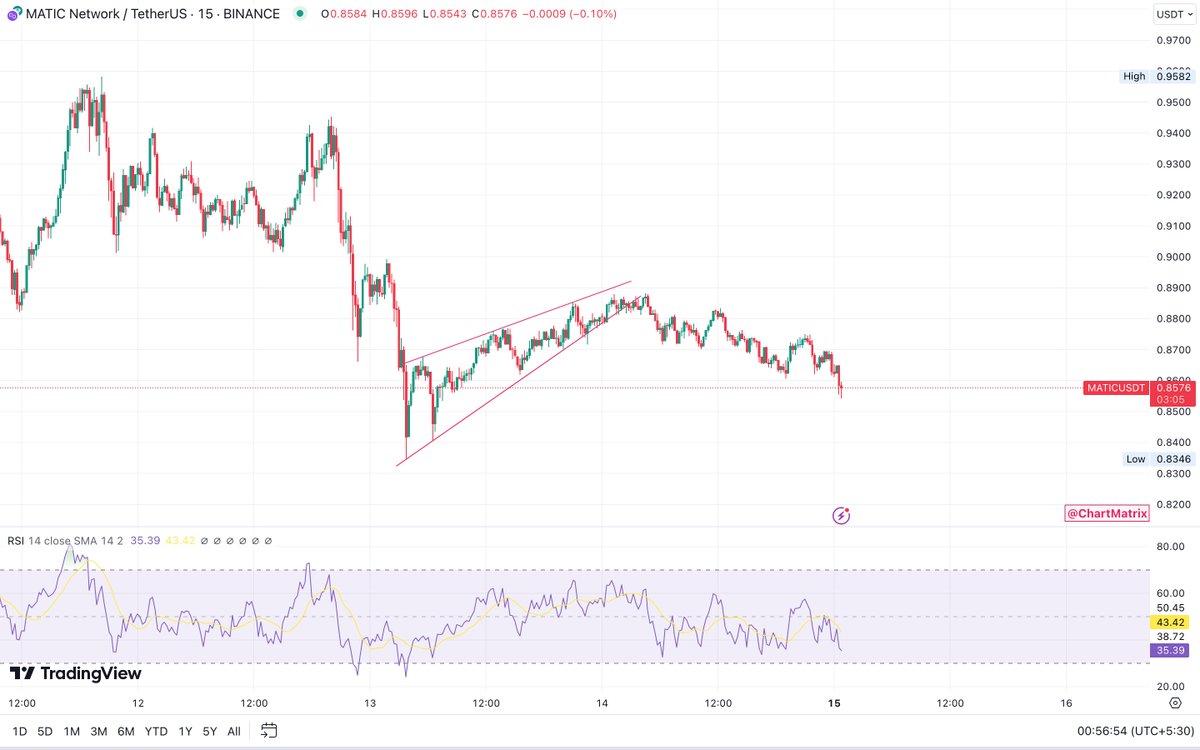Click the change −0.0009 (−0.10%) text
The image size is (1200, 750).
tap(571, 14)
